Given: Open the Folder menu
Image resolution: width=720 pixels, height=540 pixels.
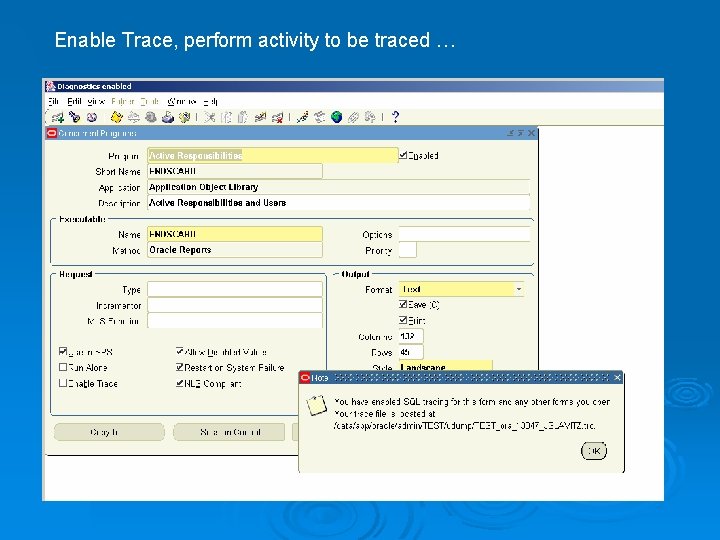Looking at the screenshot, I should pos(123,101).
